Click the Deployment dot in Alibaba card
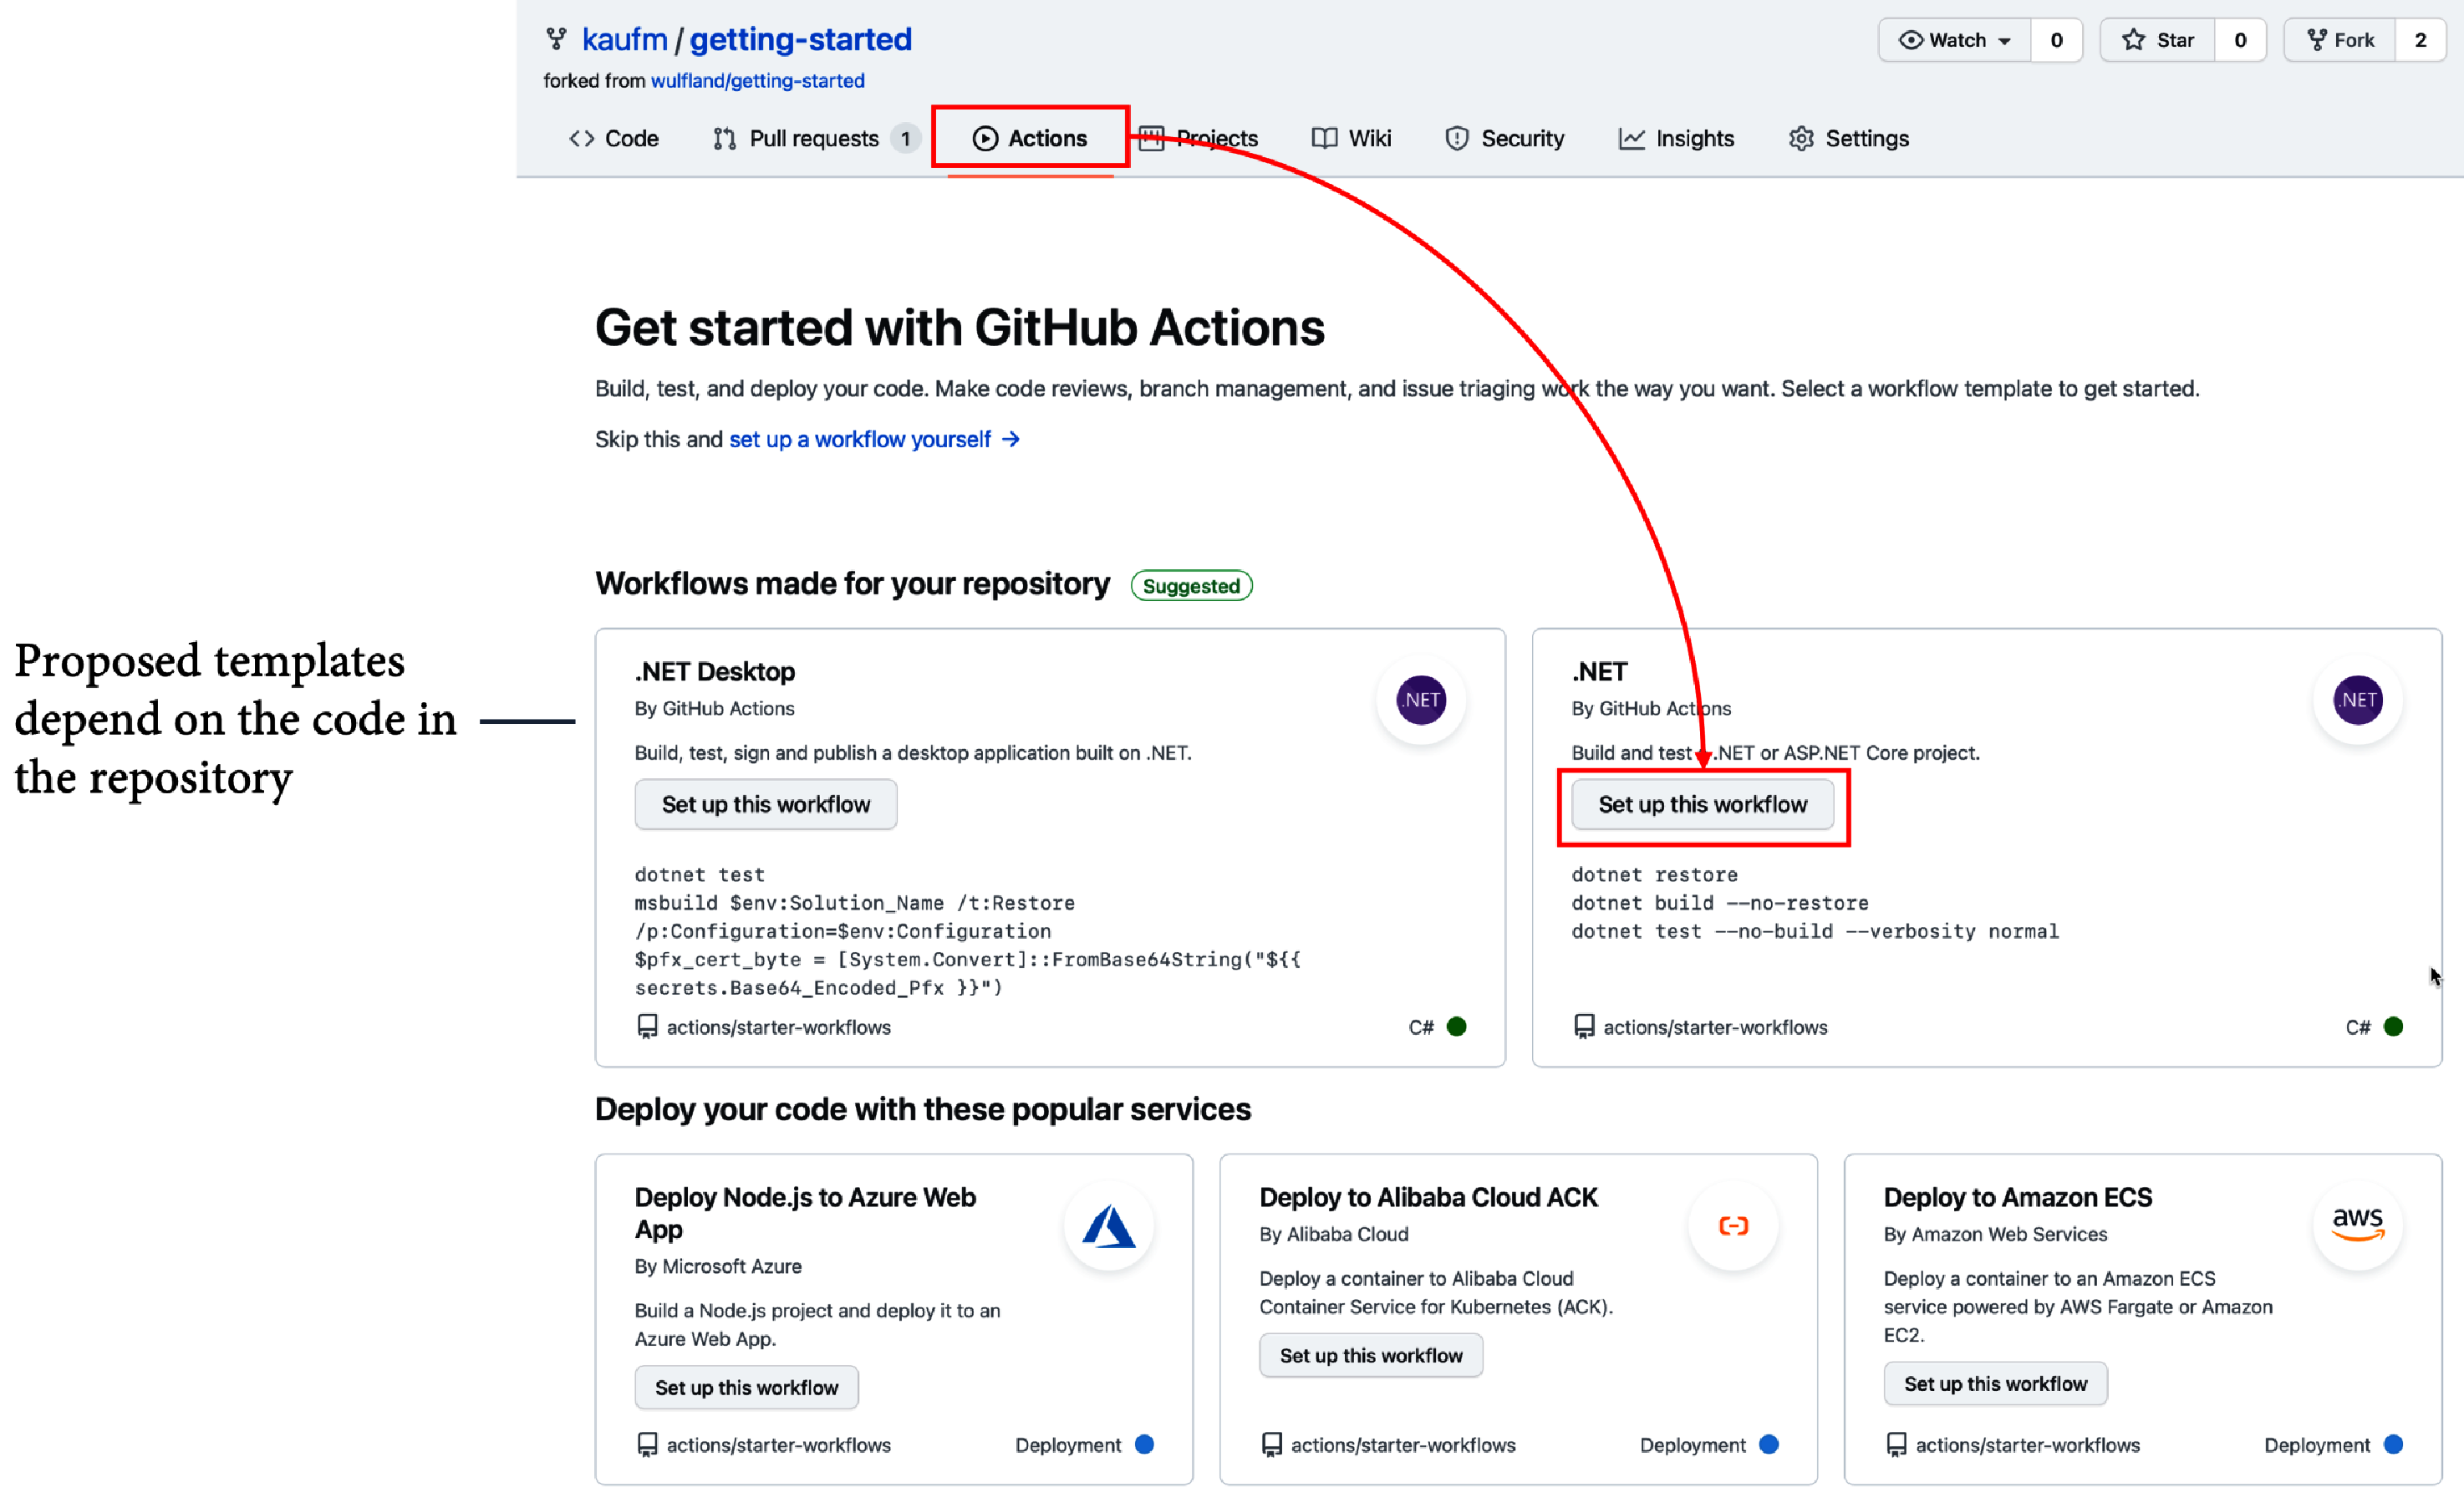Viewport: 2464px width, 1498px height. pyautogui.click(x=1769, y=1444)
